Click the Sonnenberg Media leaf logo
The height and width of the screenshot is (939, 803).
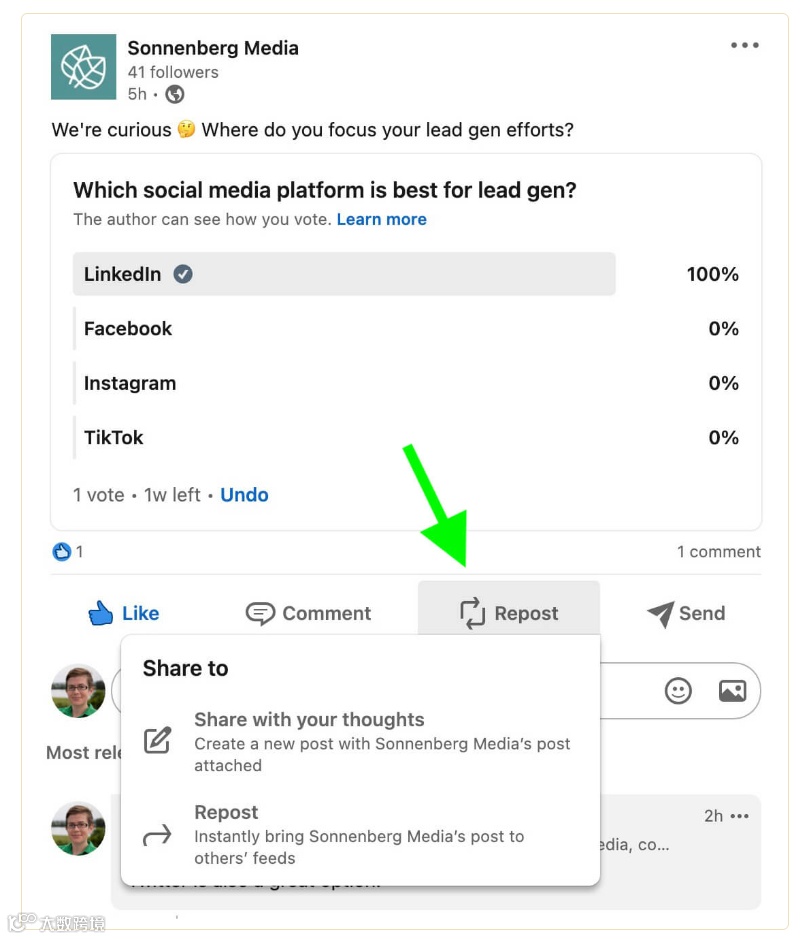coord(83,66)
